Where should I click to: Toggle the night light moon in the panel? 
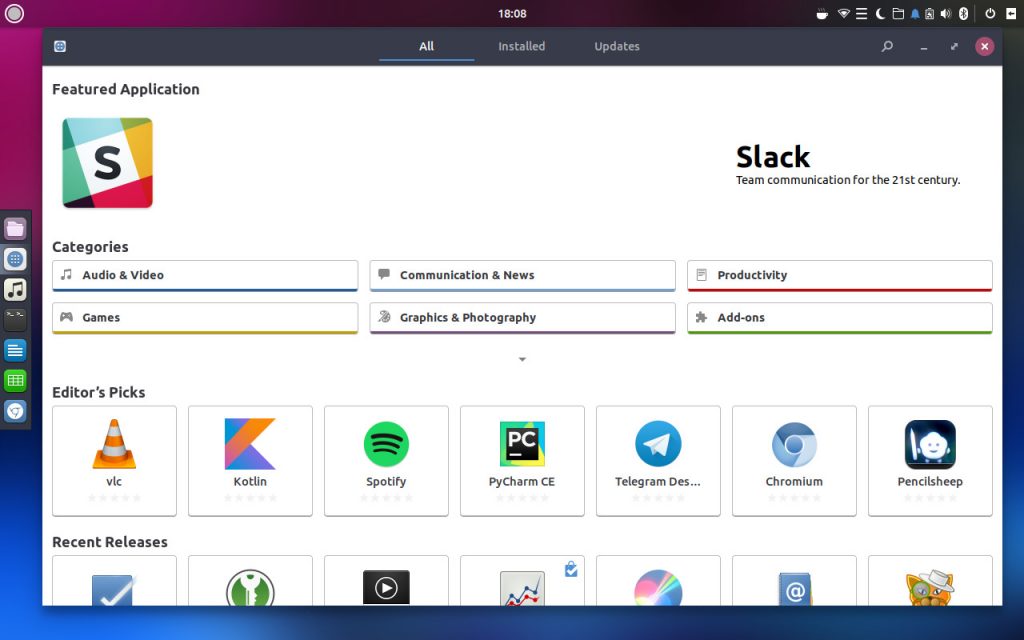[880, 14]
